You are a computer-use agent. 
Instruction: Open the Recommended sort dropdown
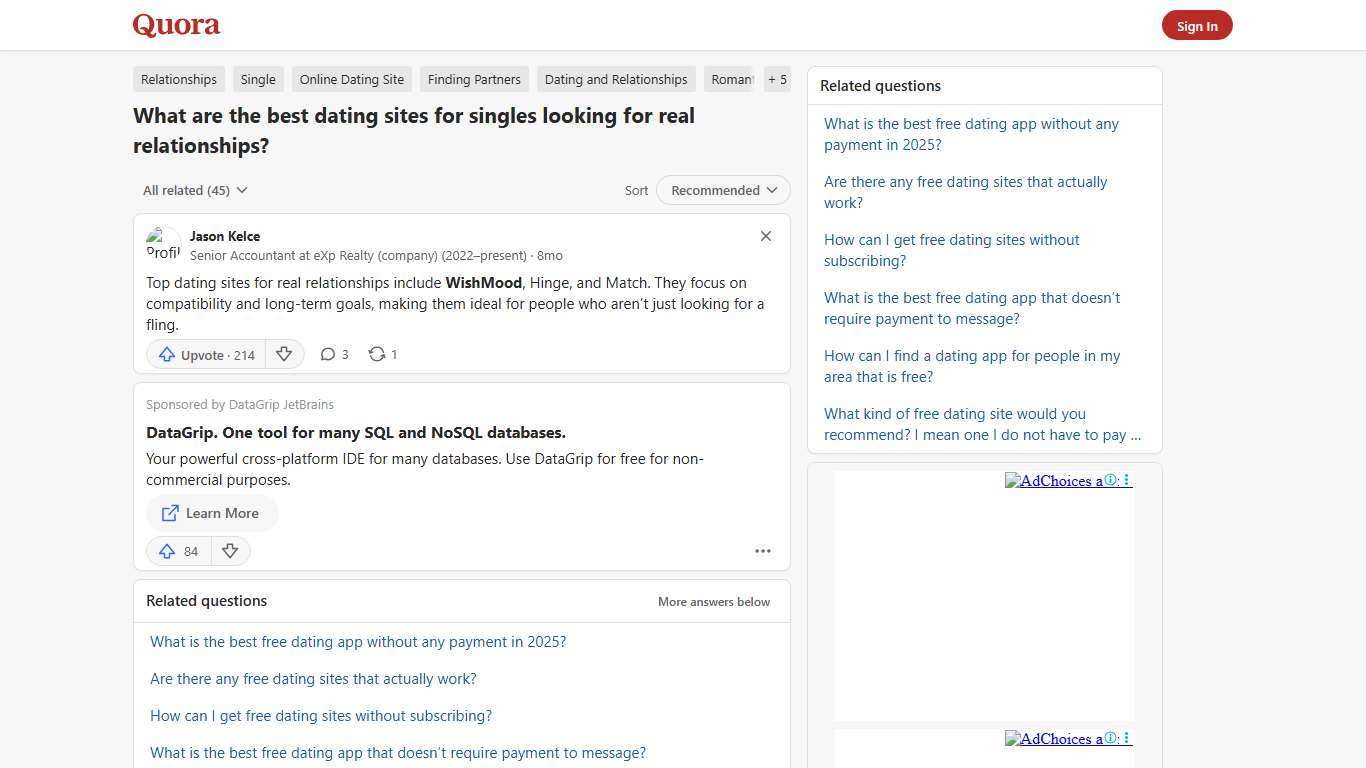(x=722, y=190)
